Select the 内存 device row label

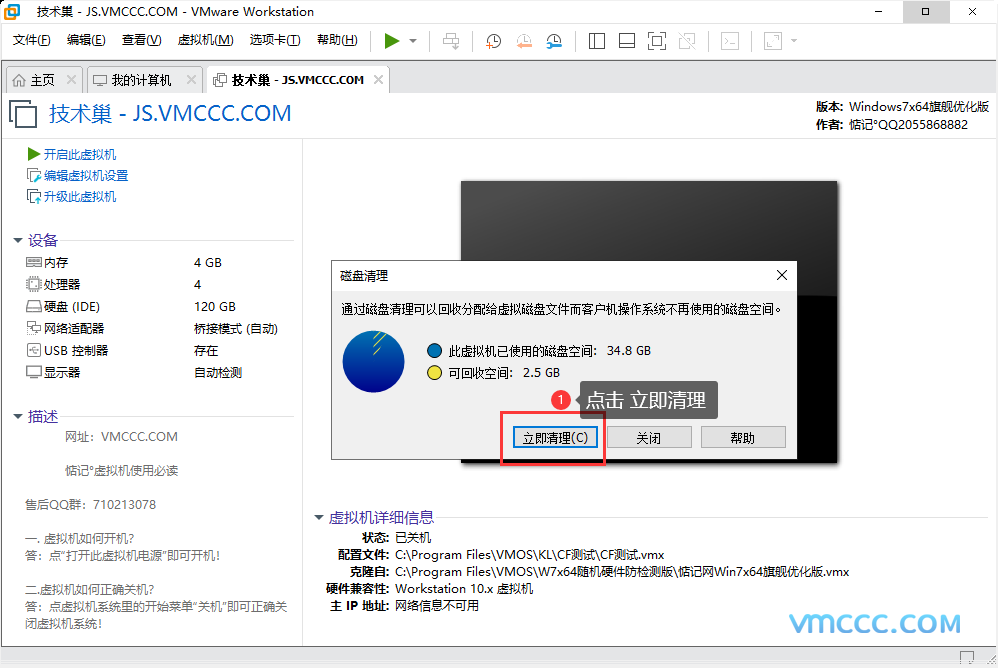(56, 262)
